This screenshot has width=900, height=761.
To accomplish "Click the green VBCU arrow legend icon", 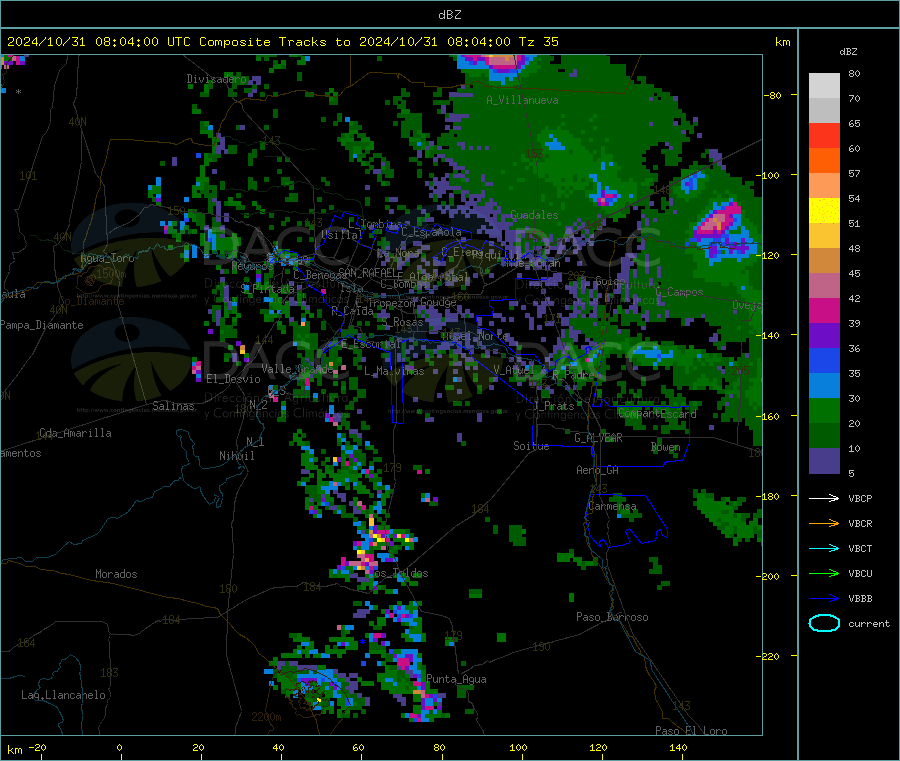I will [824, 573].
